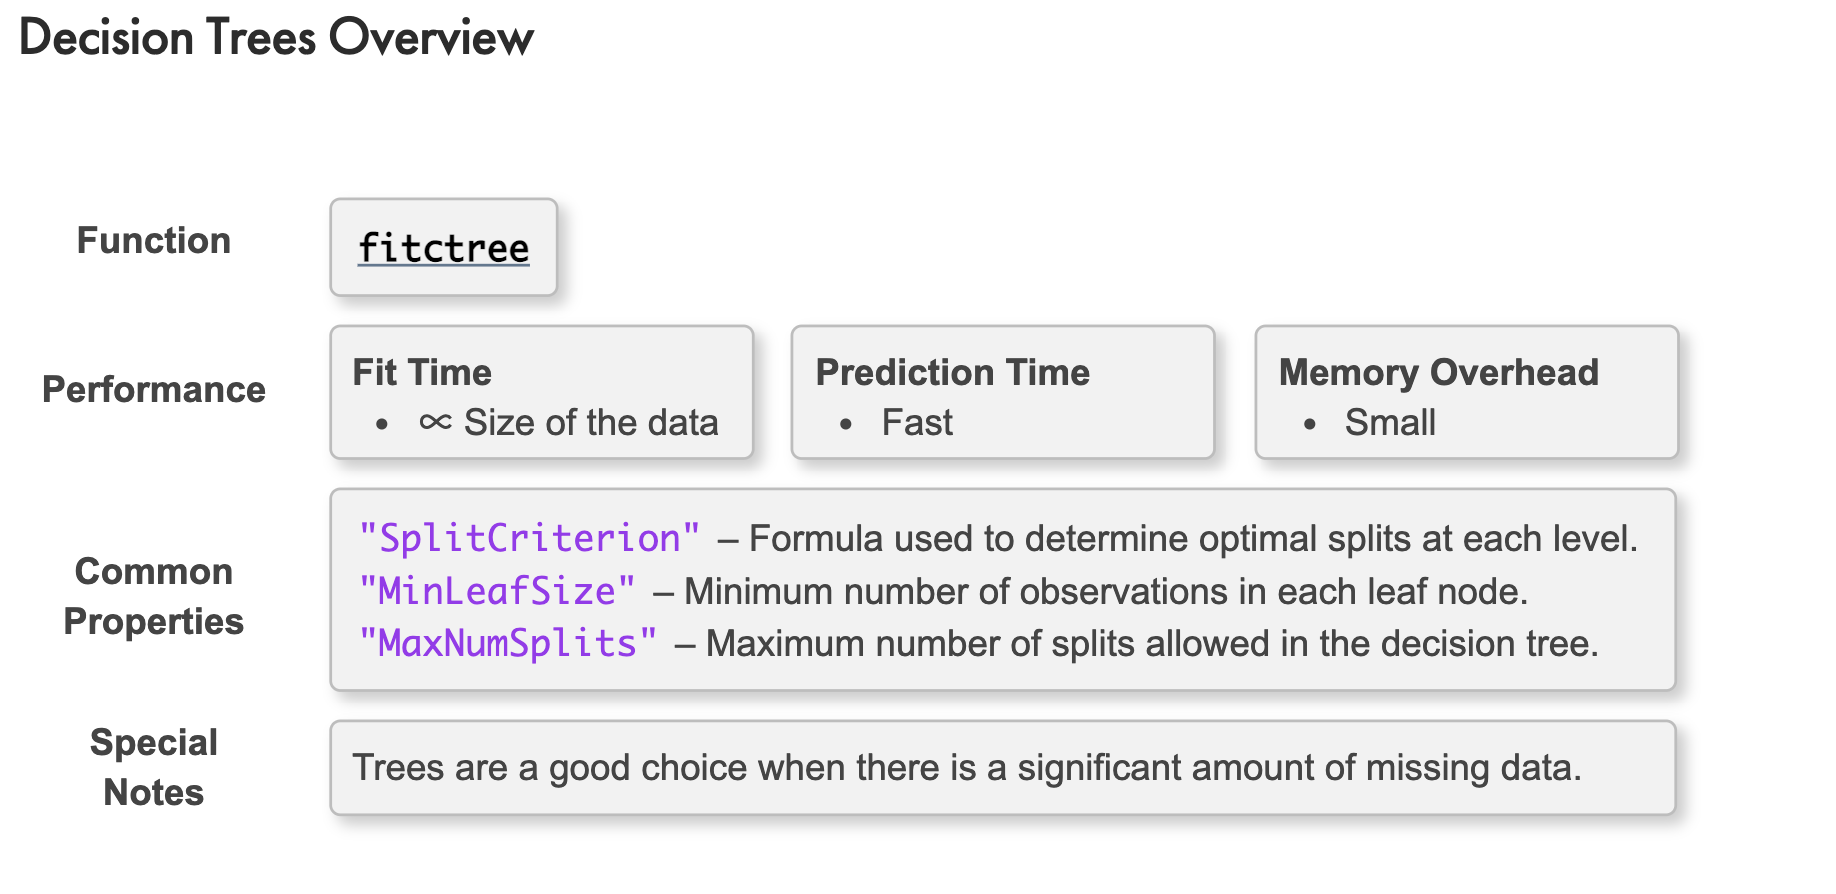Click the Decision Trees Overview title
Image resolution: width=1836 pixels, height=894 pixels.
tap(276, 38)
